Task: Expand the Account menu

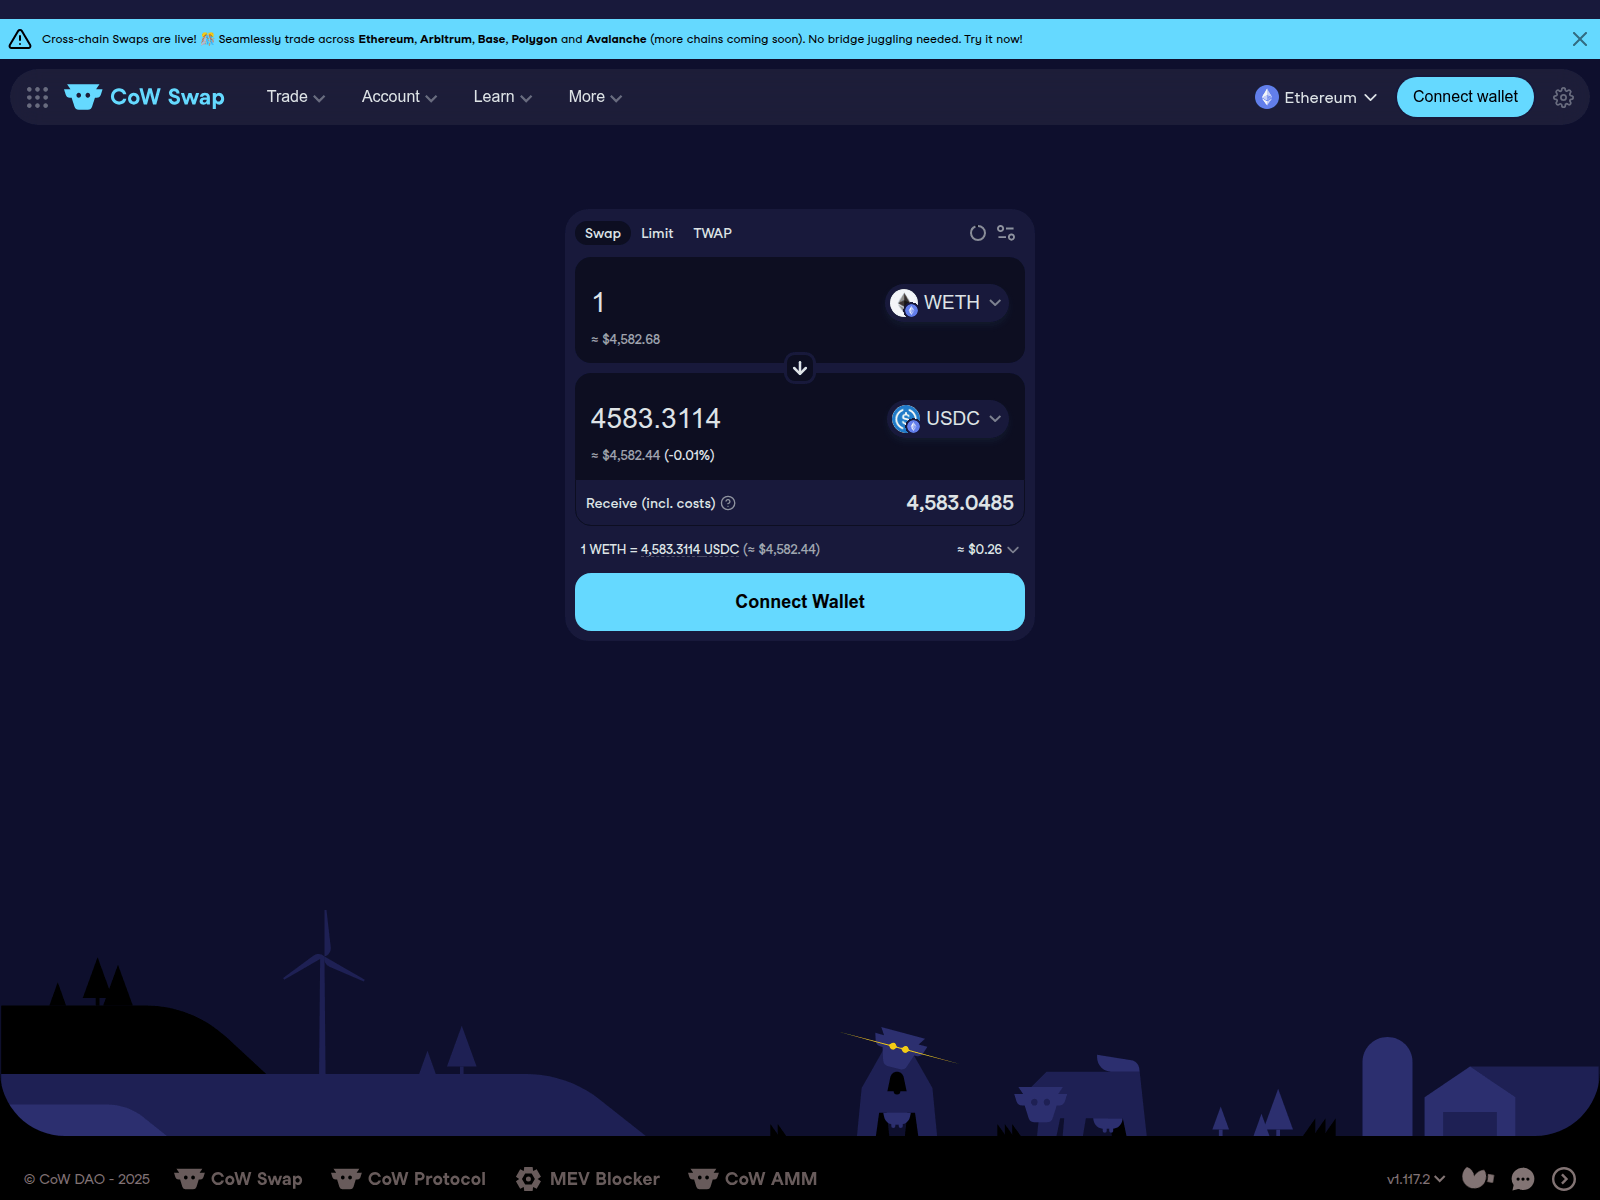Action: pos(399,97)
